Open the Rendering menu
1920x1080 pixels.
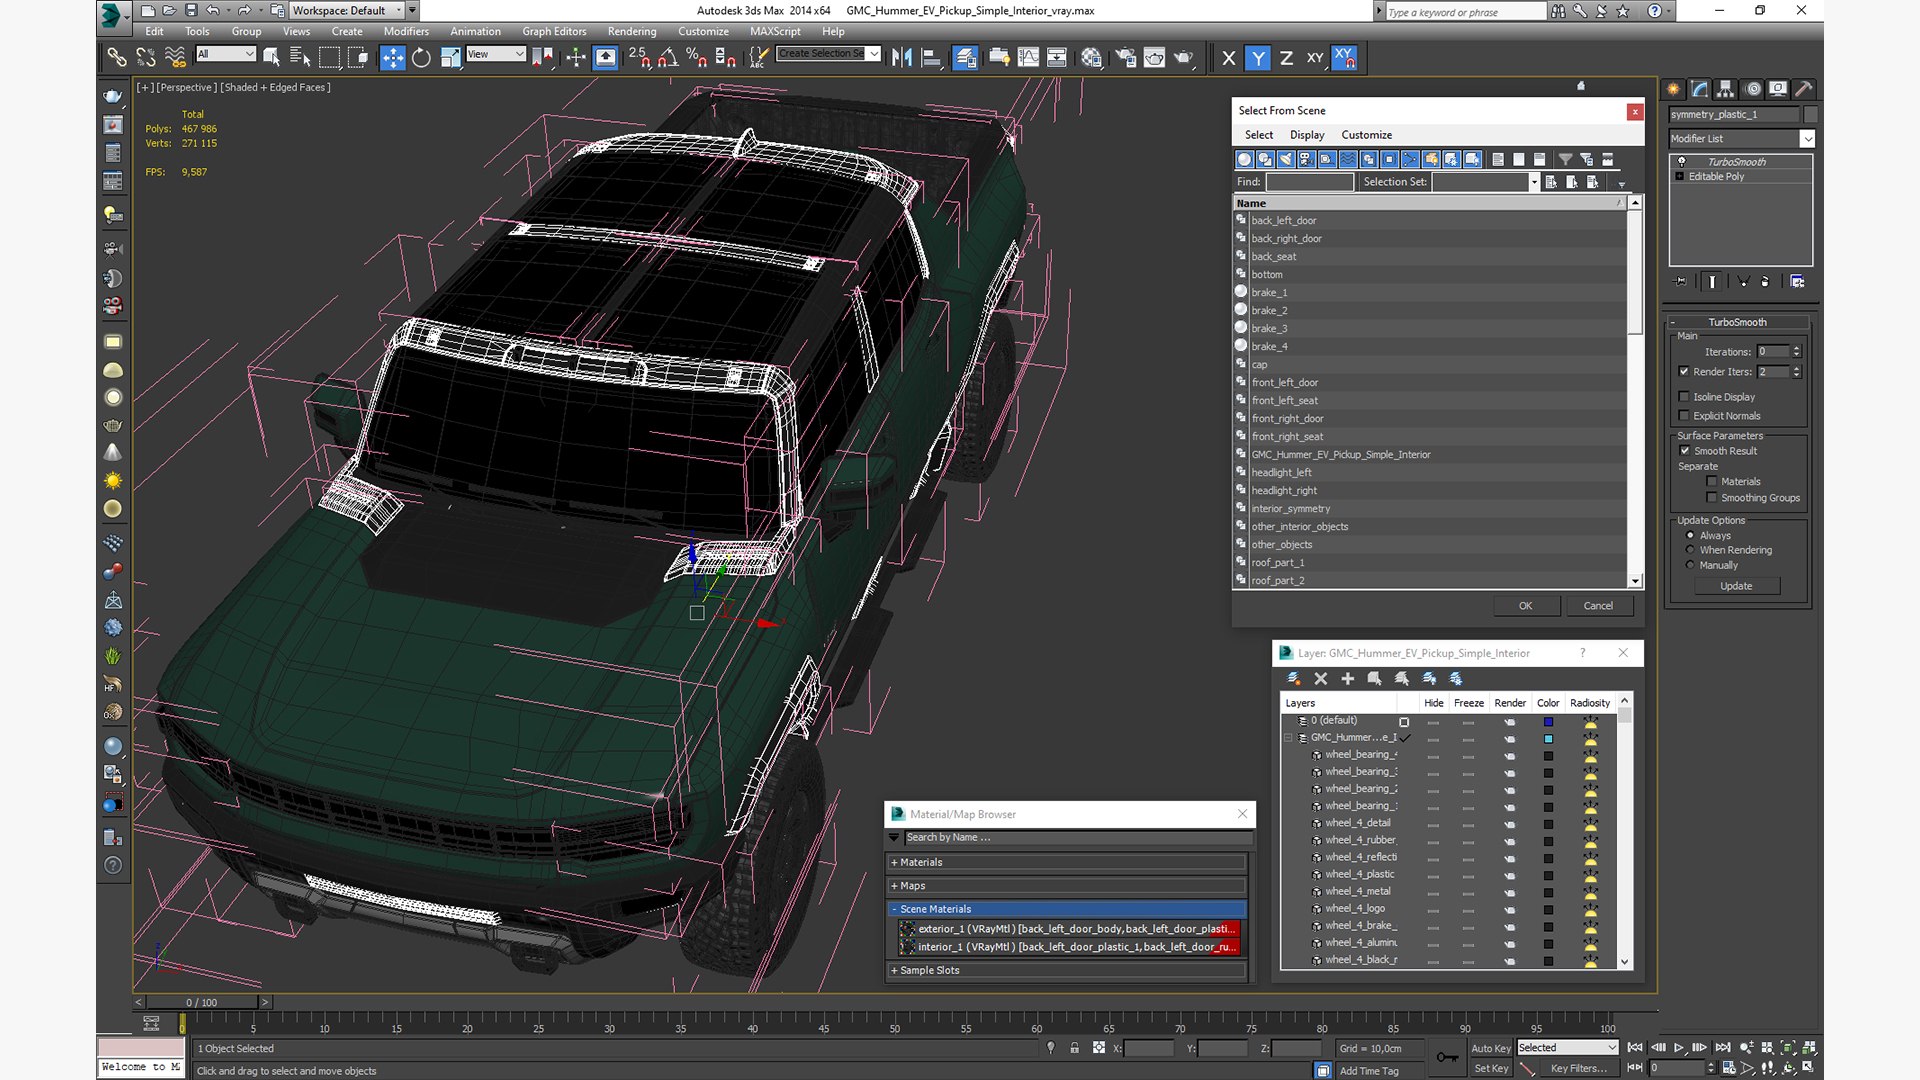click(632, 32)
